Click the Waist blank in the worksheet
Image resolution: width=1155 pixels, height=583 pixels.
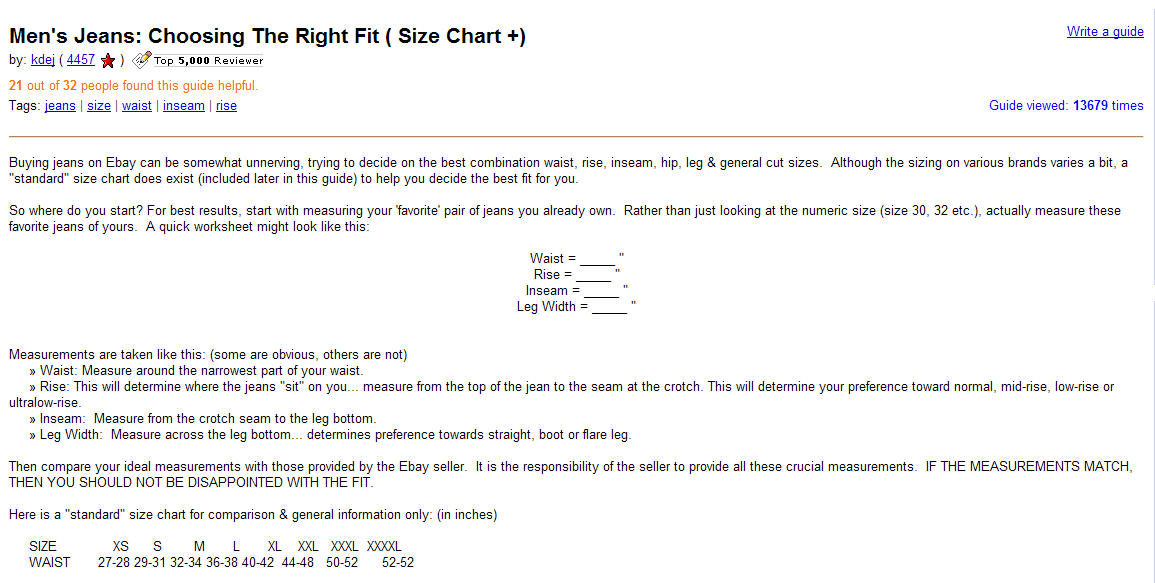(597, 258)
